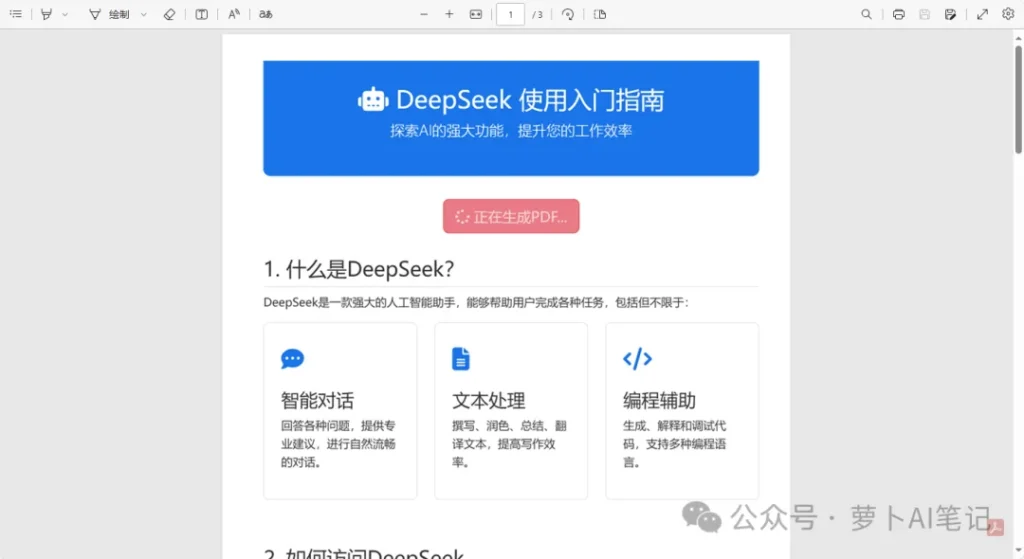The height and width of the screenshot is (559, 1024).
Task: Toggle fit to width view
Action: coord(476,14)
